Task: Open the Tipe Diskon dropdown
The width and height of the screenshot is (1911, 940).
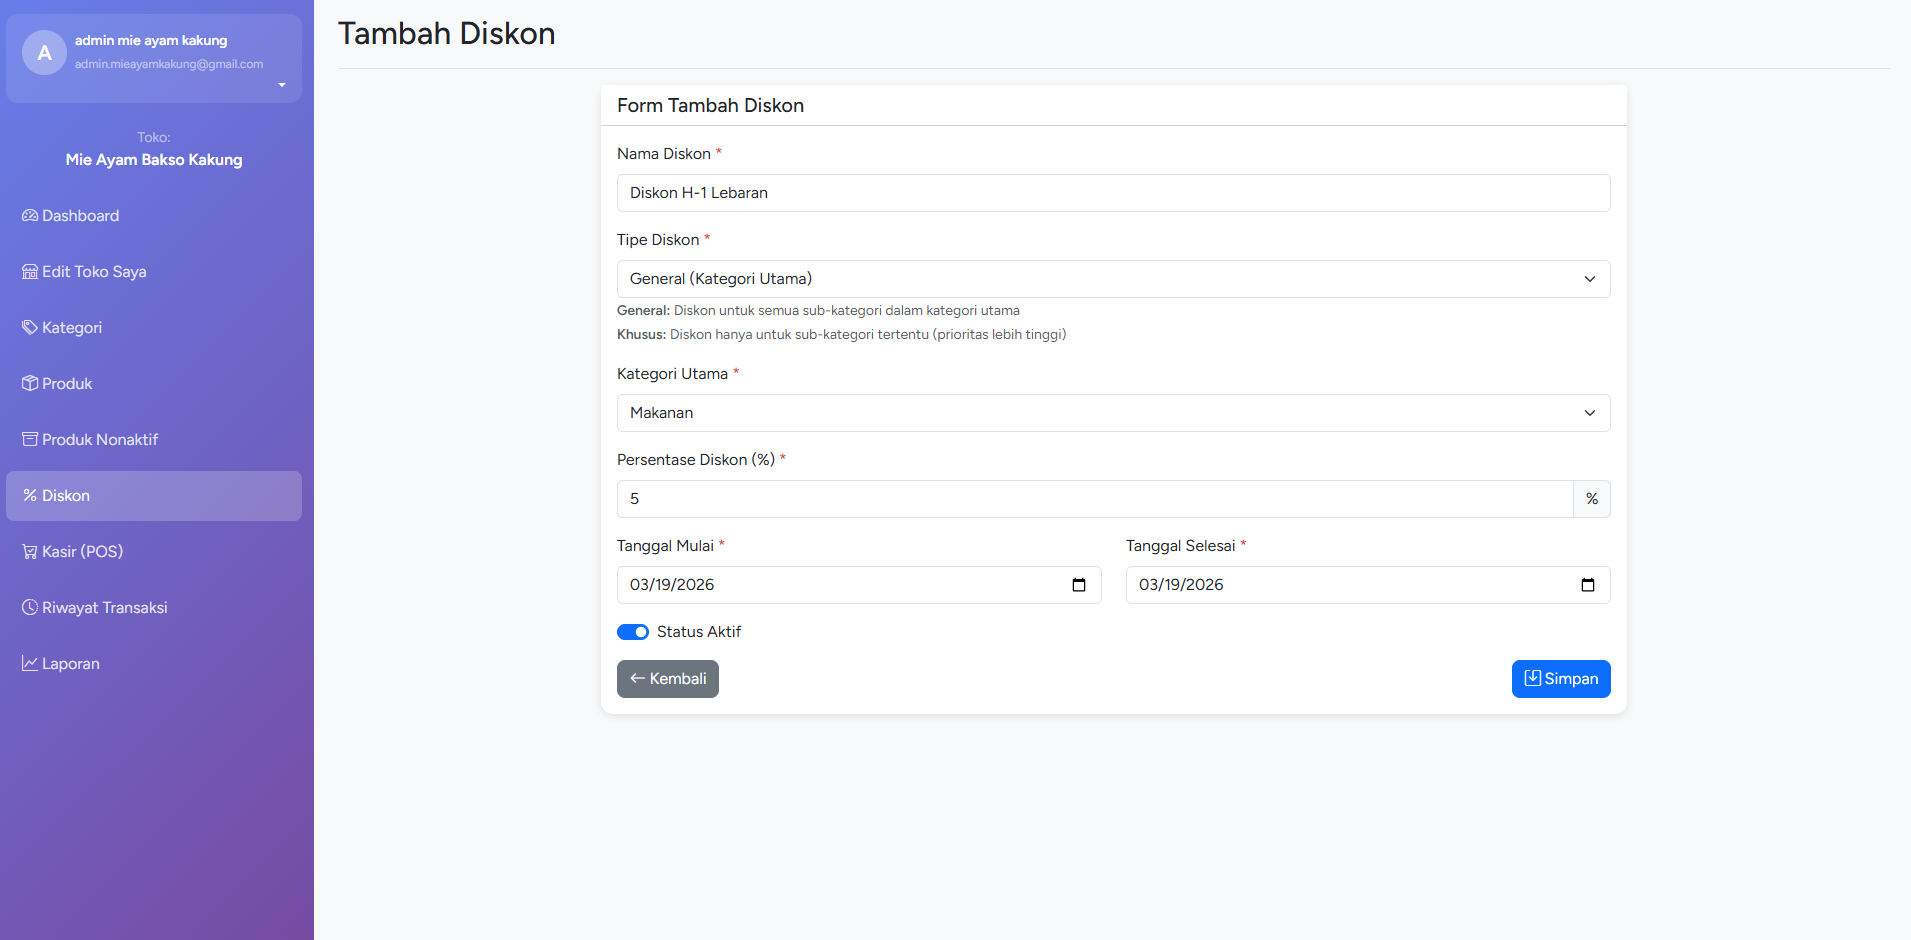Action: (1113, 279)
